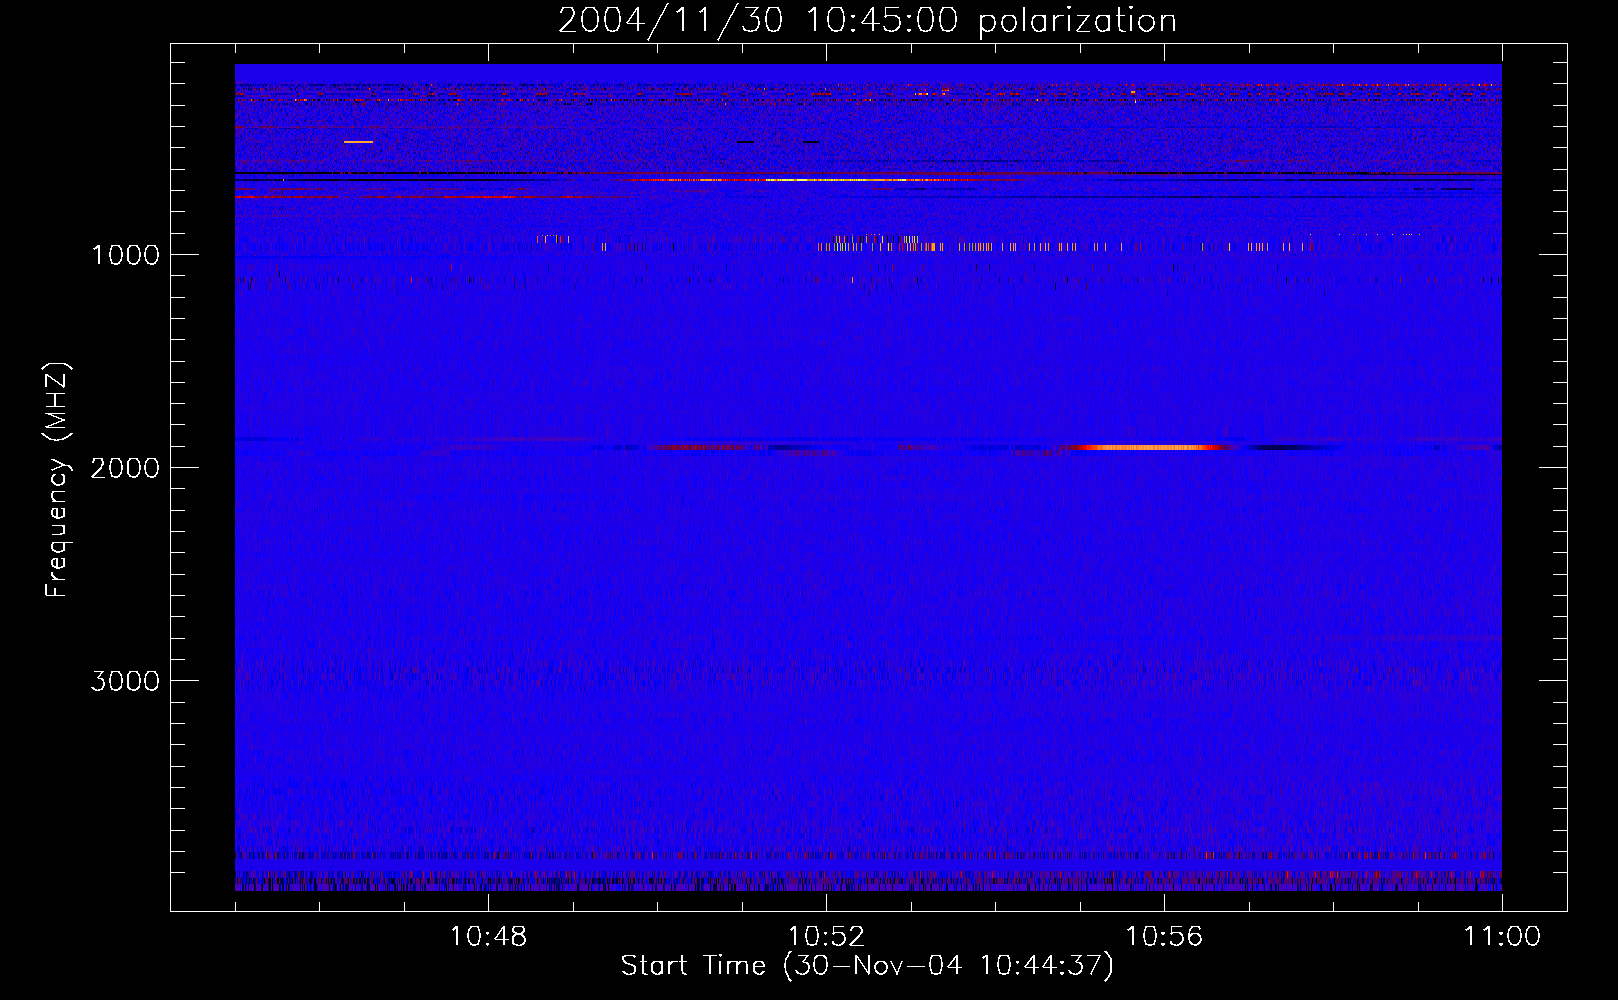The width and height of the screenshot is (1618, 1000).
Task: Click the 11:00 time tick label
Action: 1502,937
